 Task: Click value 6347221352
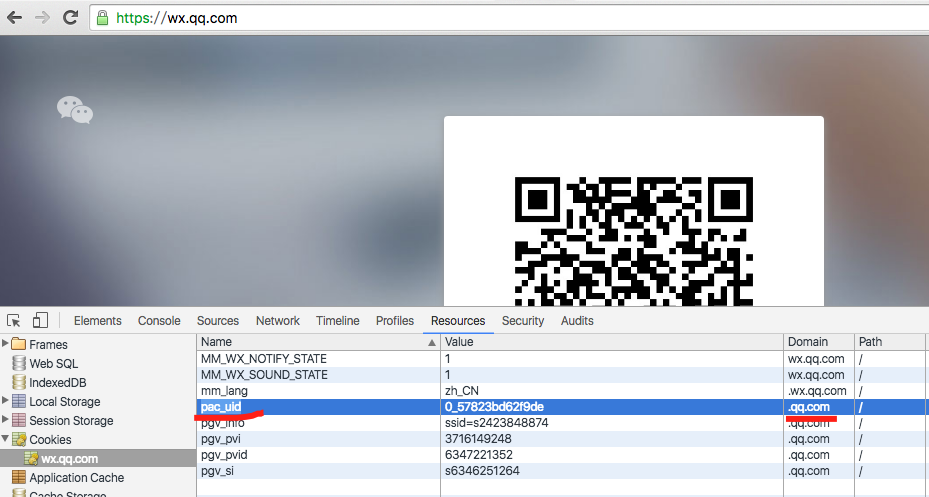point(478,455)
